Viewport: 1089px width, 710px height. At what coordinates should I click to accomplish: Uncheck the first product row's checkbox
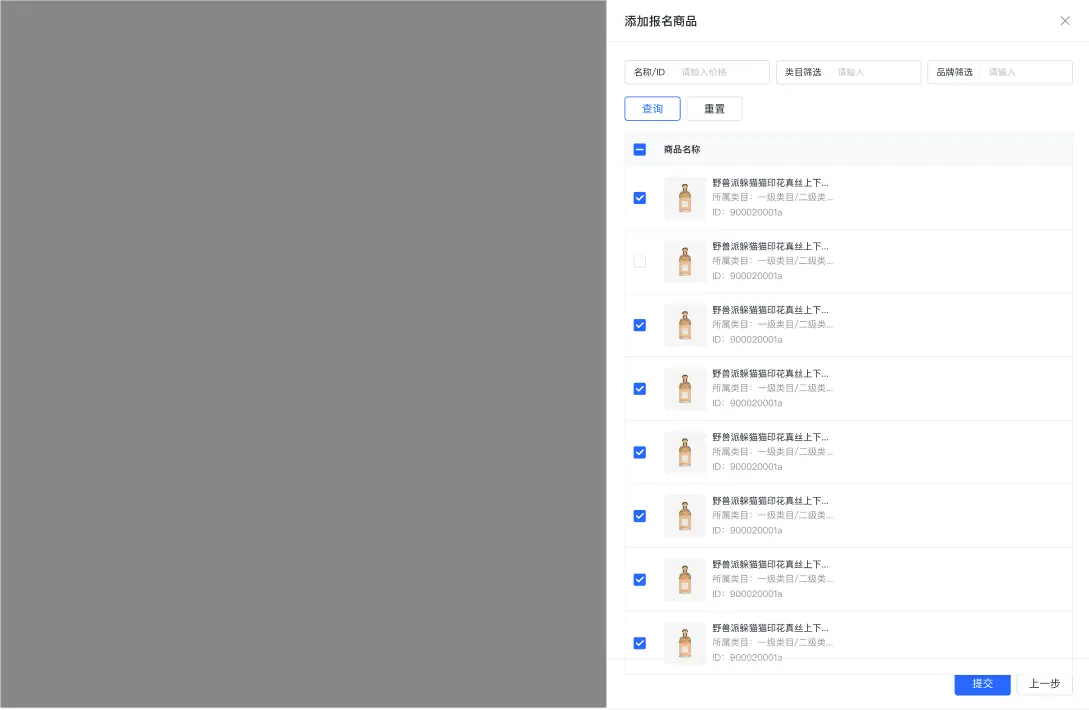coord(640,198)
